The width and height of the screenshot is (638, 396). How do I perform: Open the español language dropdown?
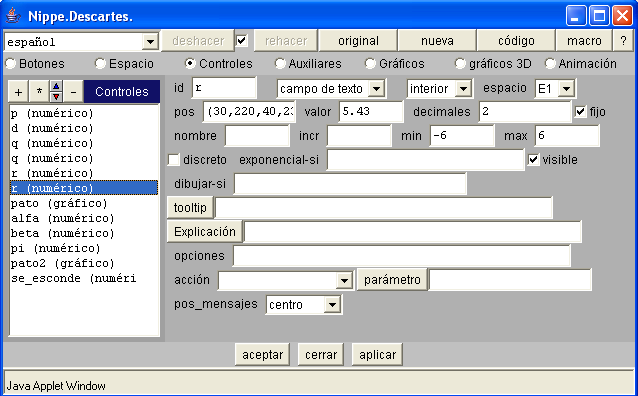(x=150, y=42)
